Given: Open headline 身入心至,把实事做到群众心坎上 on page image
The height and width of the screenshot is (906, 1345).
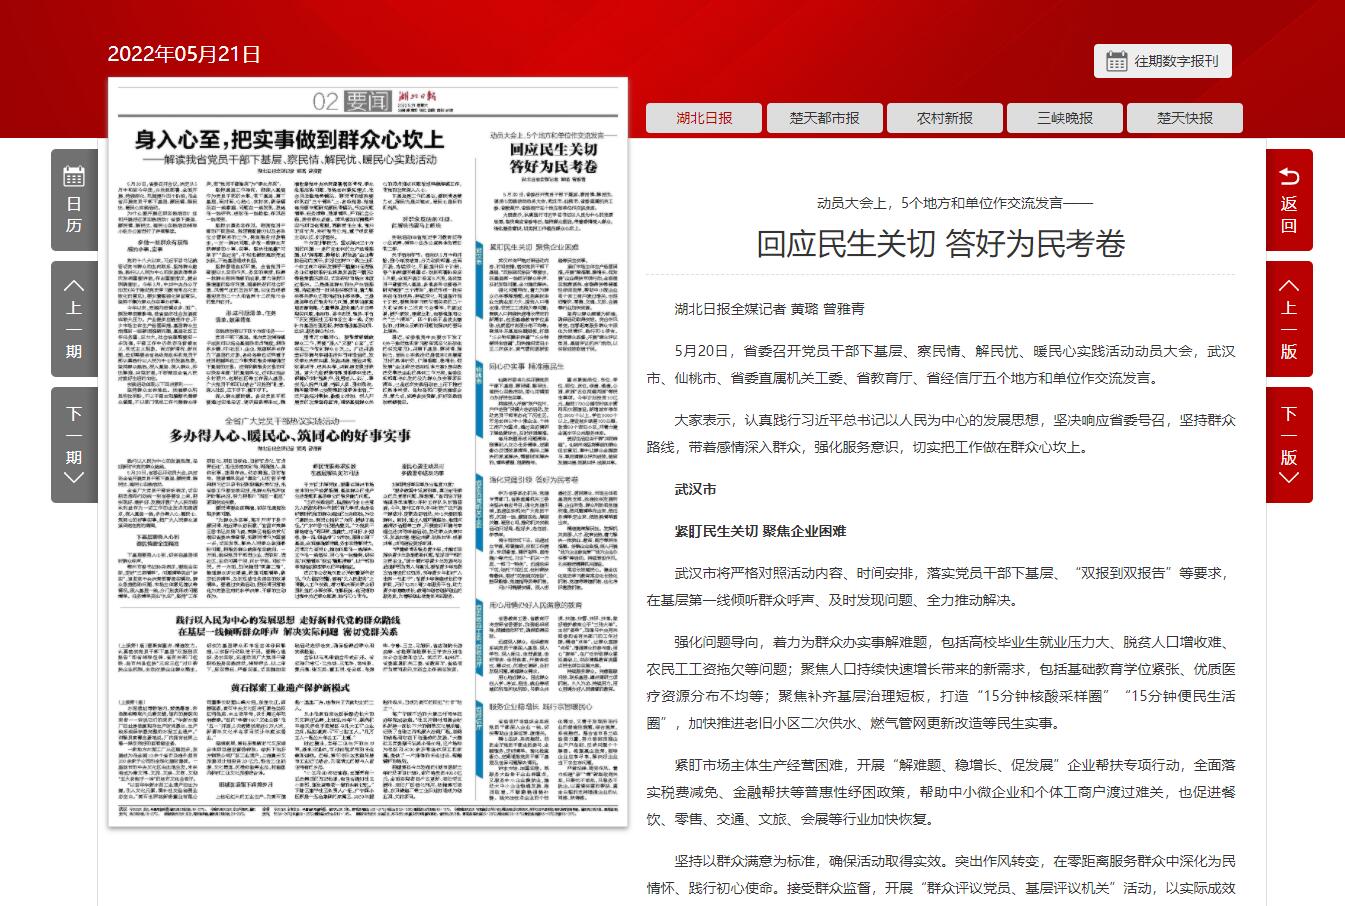Looking at the screenshot, I should (290, 140).
